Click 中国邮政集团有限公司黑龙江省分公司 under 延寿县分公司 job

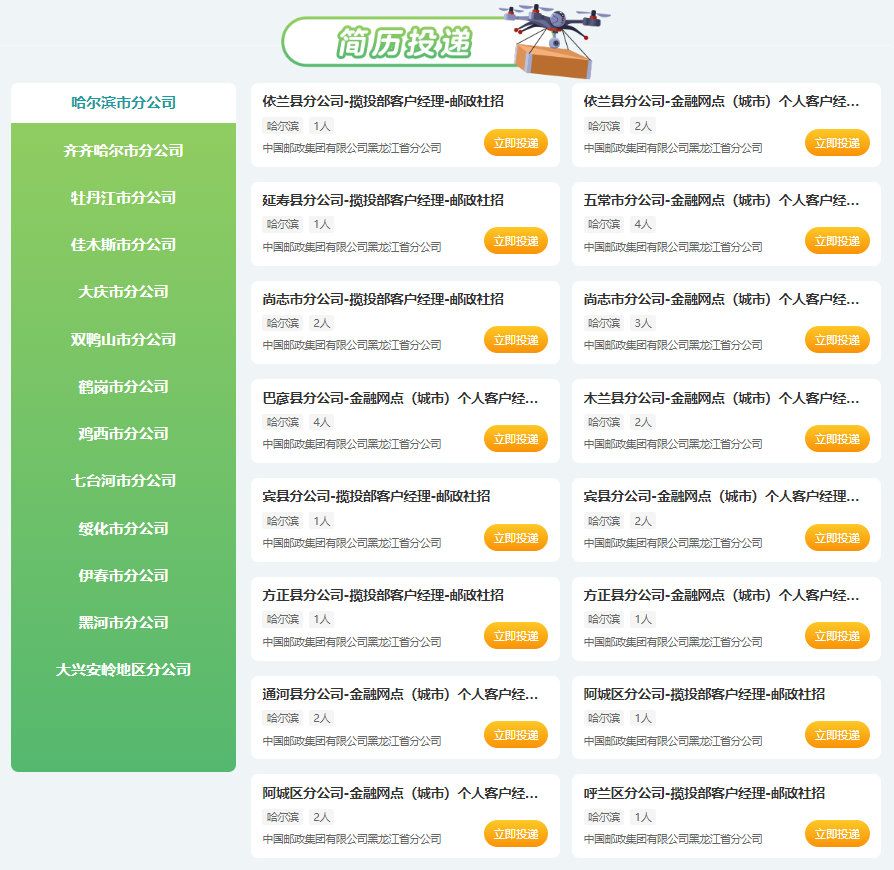point(352,247)
